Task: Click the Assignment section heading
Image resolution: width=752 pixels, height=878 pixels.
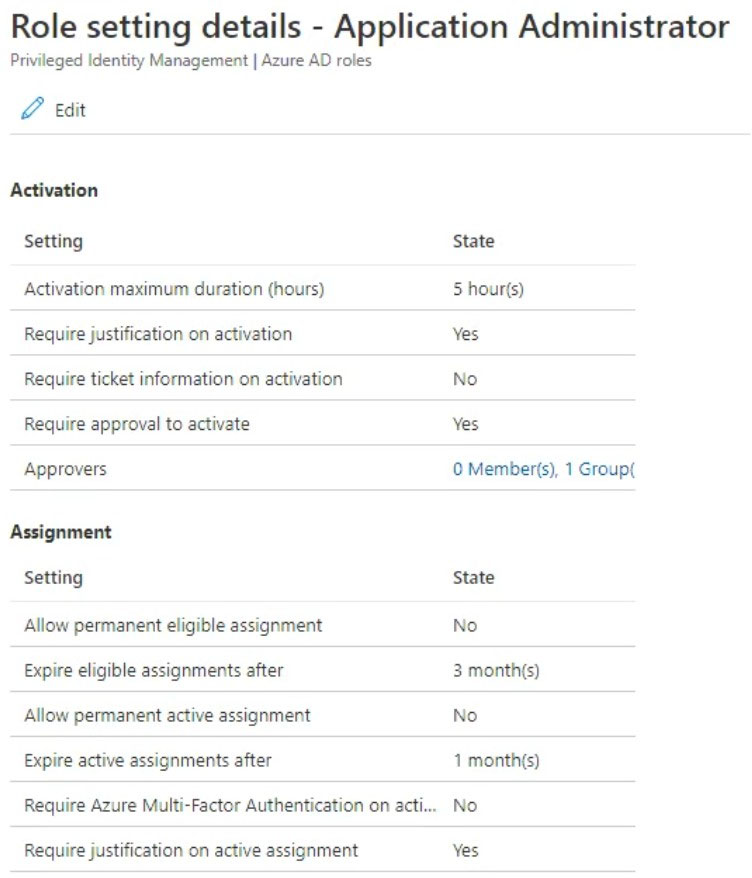Action: pyautogui.click(x=61, y=532)
